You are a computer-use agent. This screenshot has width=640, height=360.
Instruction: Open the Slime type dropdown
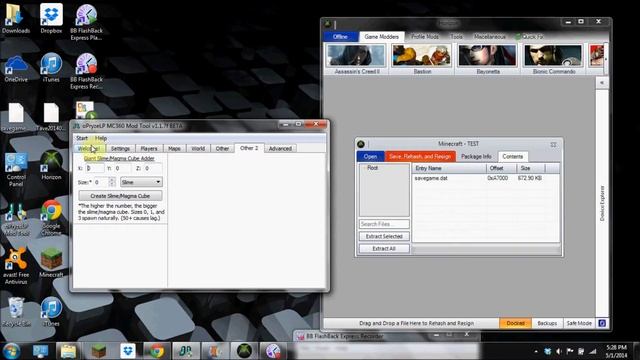[141, 182]
